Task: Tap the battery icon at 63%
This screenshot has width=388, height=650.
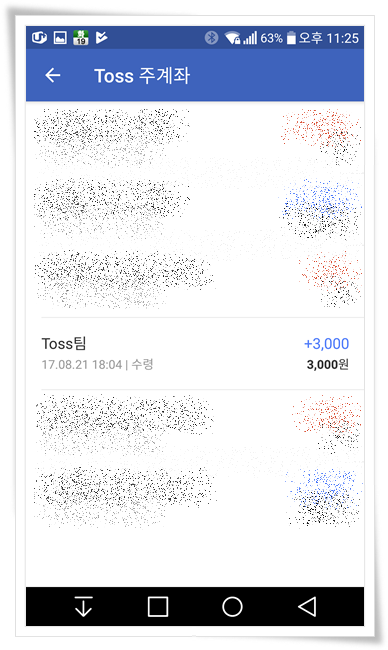Action: coord(291,38)
